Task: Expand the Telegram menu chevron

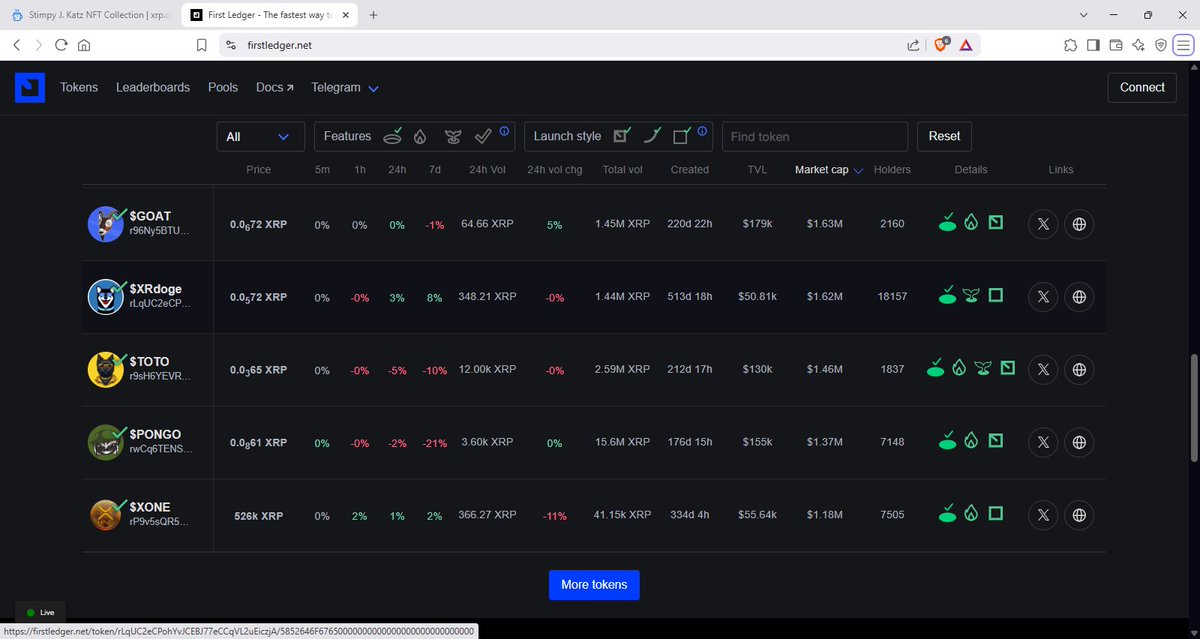Action: pos(373,88)
